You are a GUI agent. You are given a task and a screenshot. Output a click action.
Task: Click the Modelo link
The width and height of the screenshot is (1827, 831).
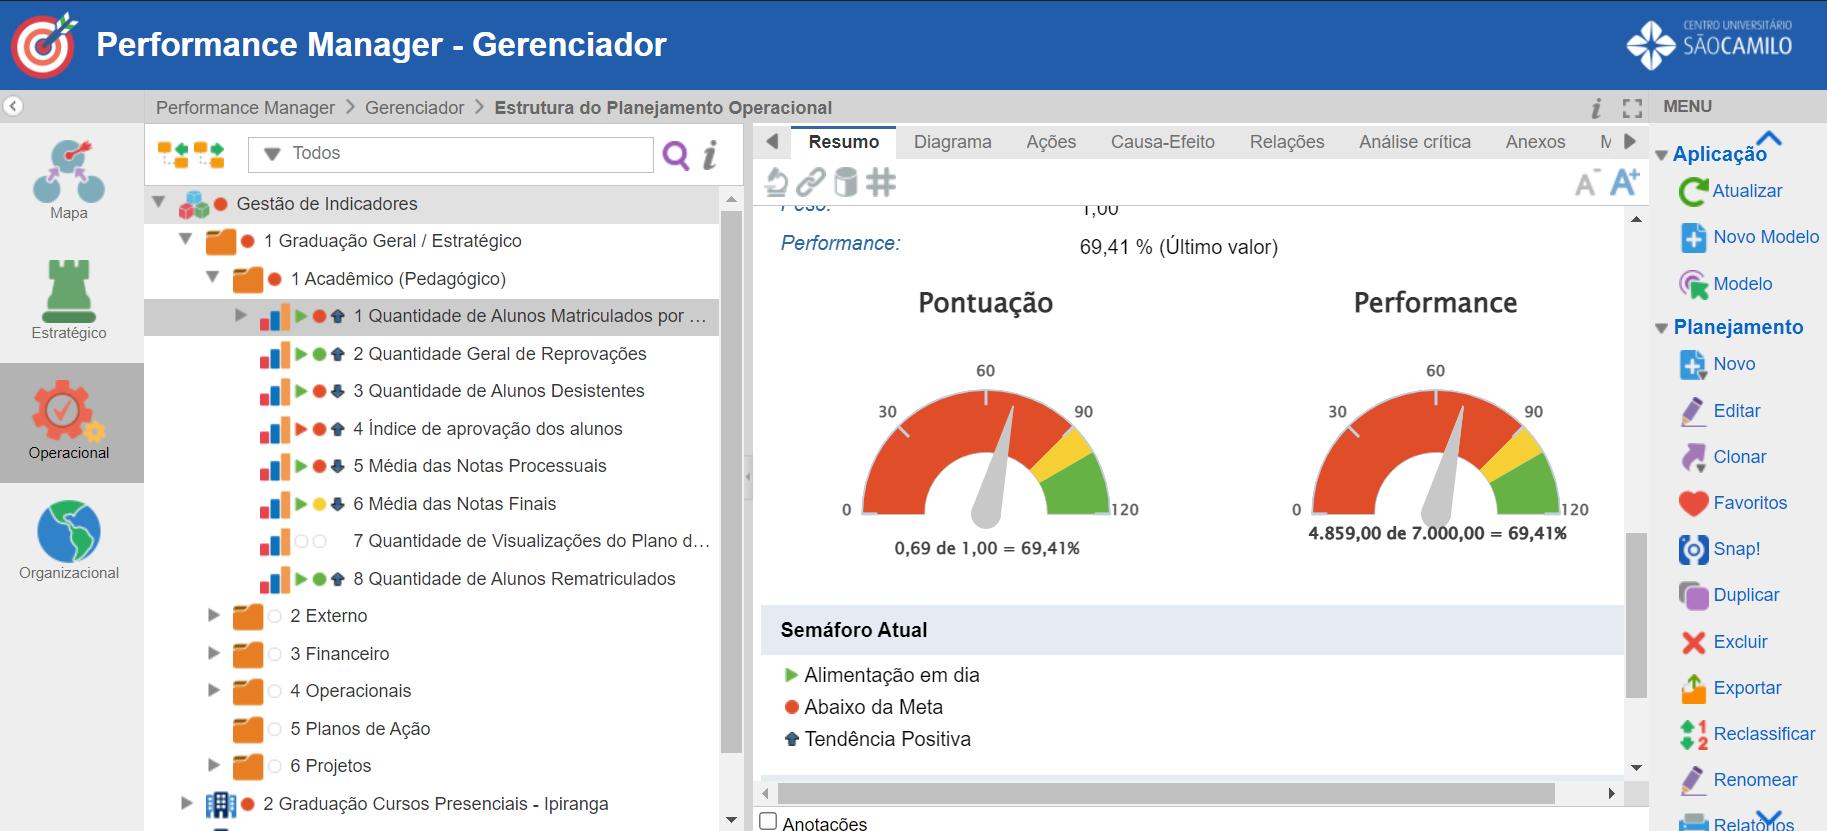pyautogui.click(x=1742, y=284)
